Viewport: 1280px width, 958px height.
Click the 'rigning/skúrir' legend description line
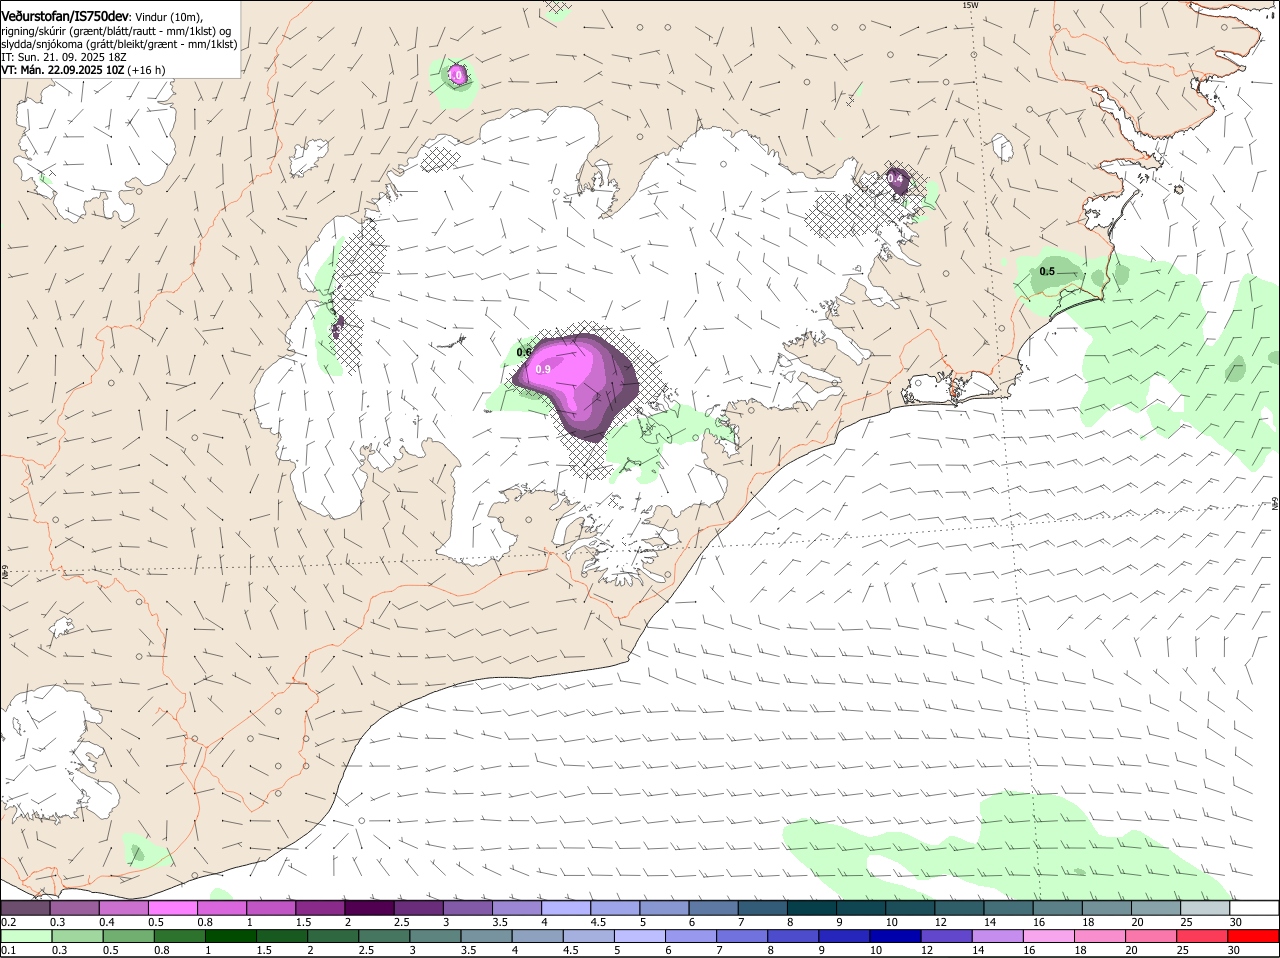tap(117, 31)
